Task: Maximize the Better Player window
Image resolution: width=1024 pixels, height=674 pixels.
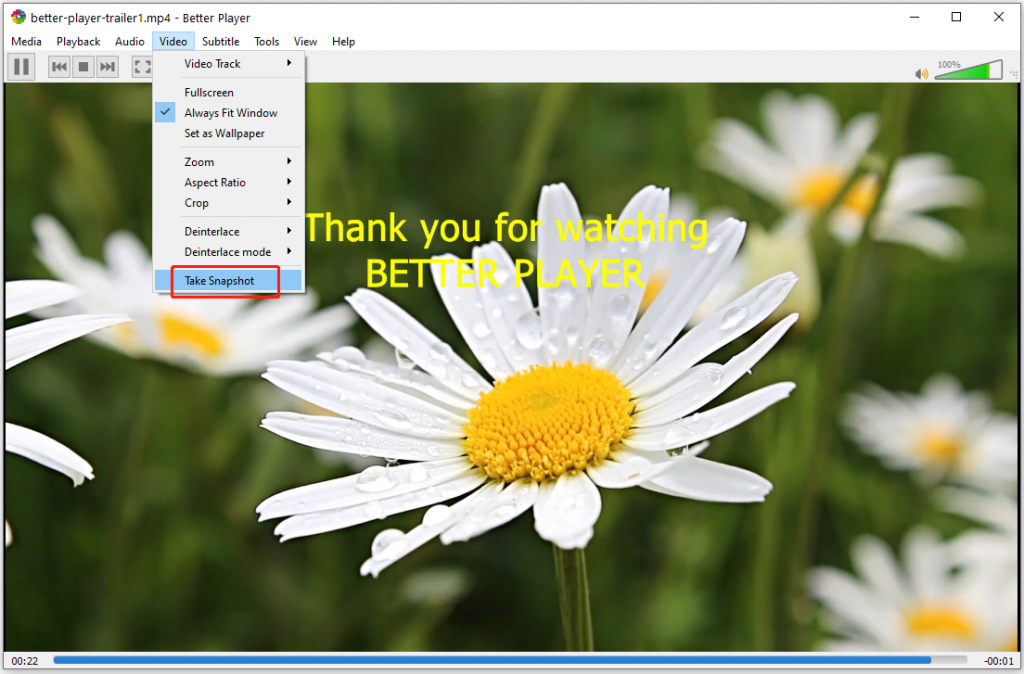Action: tap(956, 17)
